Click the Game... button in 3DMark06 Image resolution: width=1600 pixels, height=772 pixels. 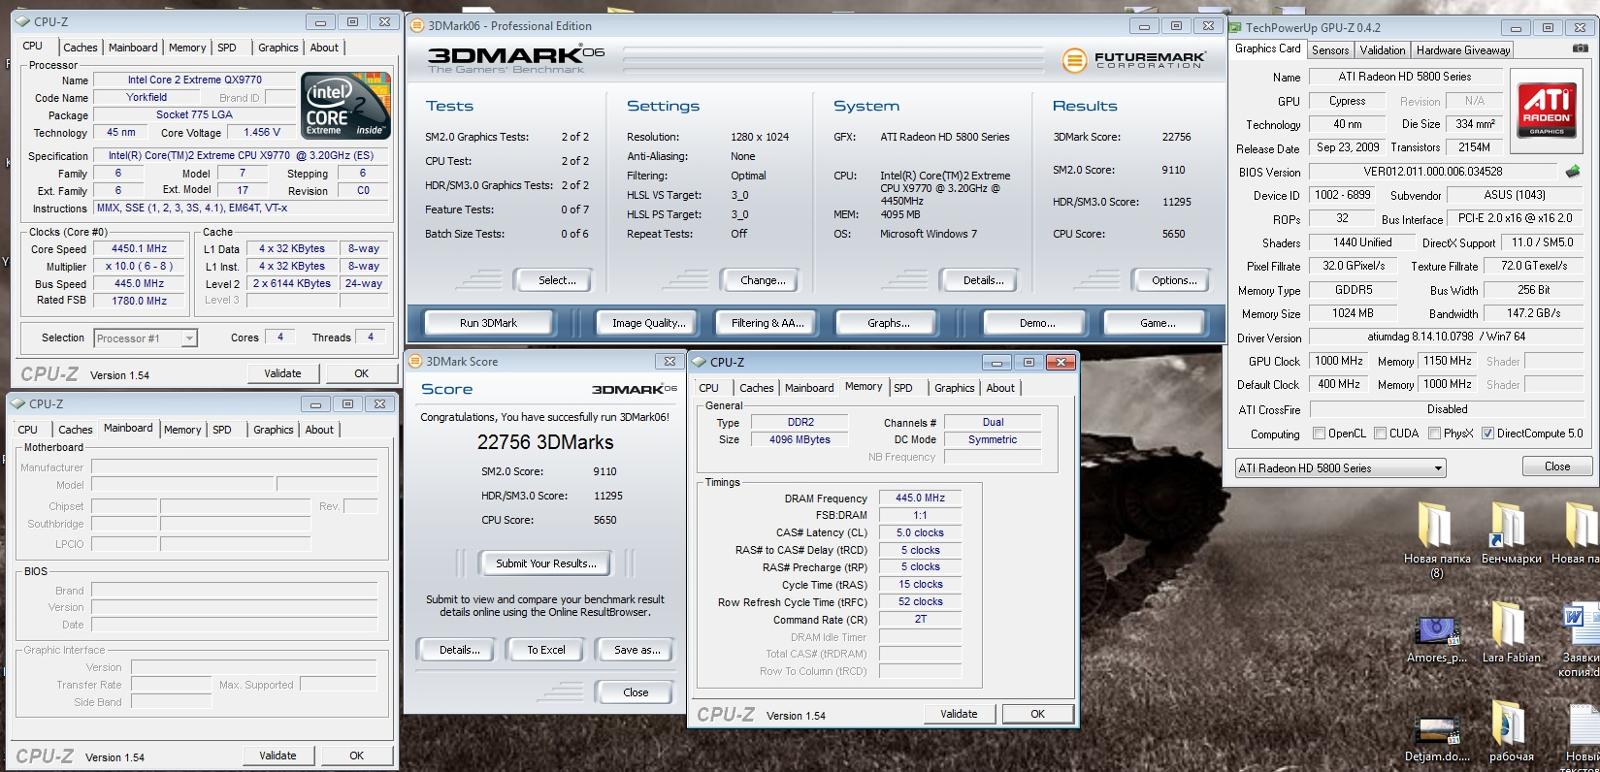pyautogui.click(x=1157, y=323)
